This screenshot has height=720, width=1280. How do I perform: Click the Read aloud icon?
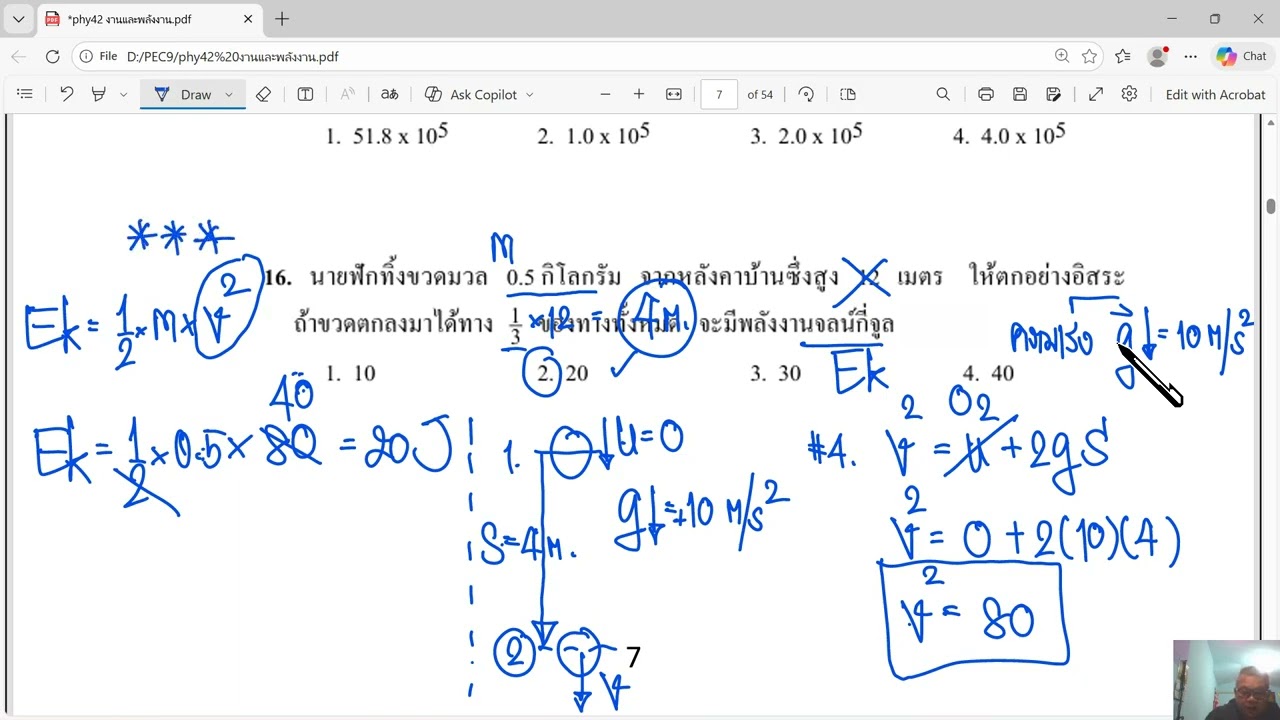pos(347,94)
